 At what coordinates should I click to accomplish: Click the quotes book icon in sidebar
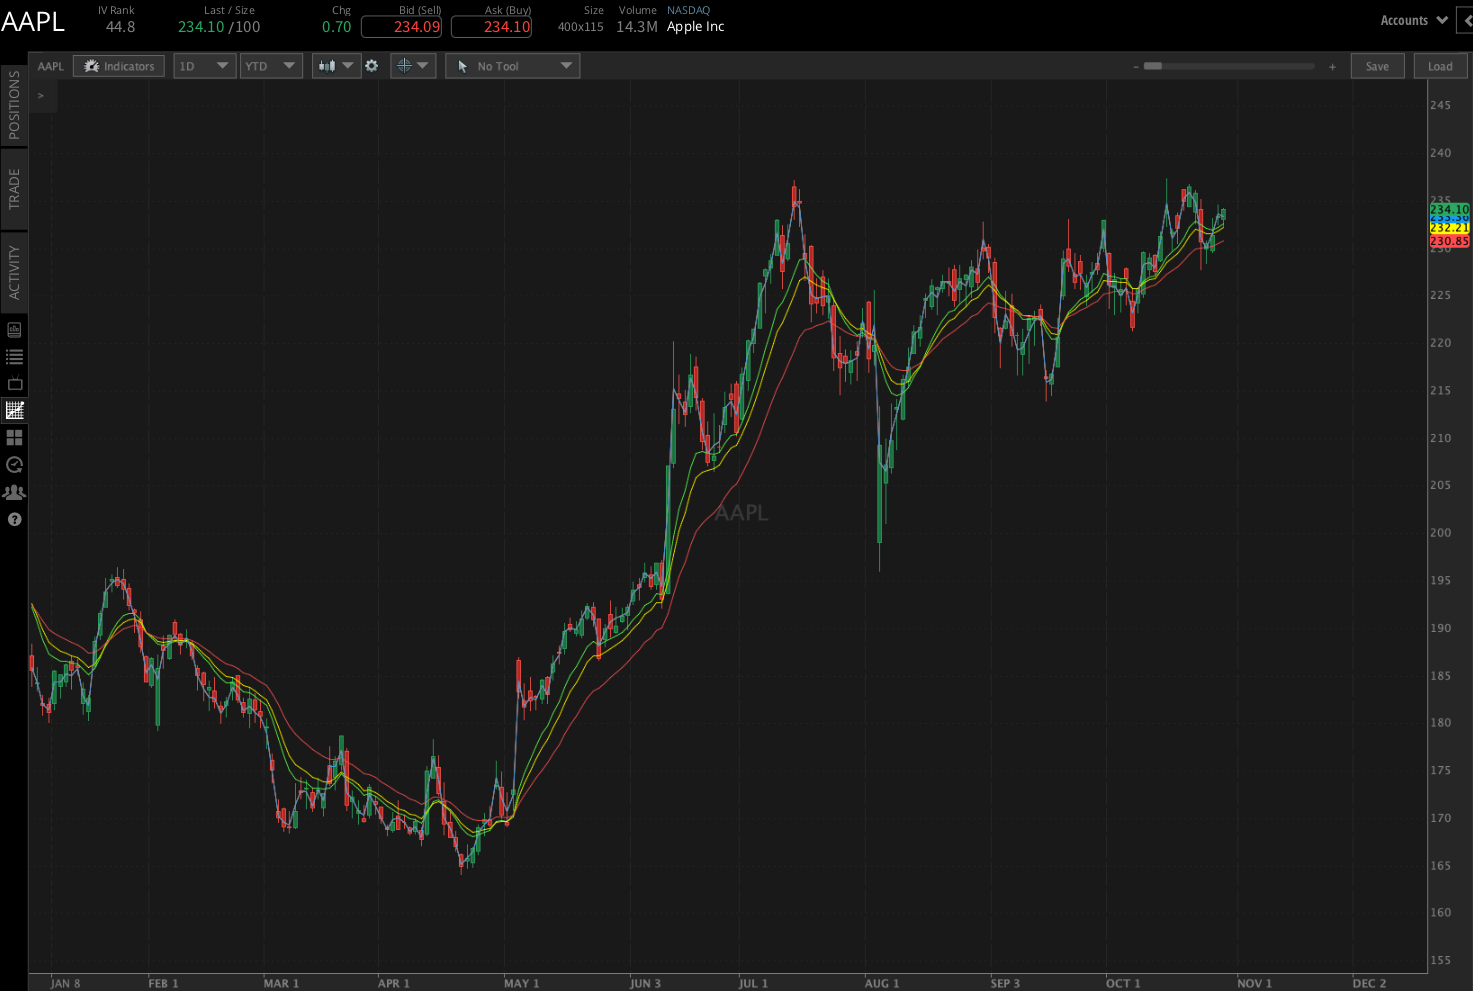coord(14,328)
